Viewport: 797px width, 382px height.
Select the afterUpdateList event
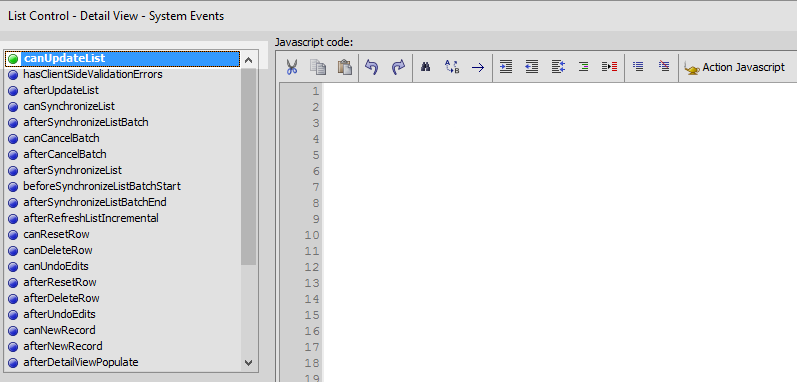pyautogui.click(x=61, y=90)
